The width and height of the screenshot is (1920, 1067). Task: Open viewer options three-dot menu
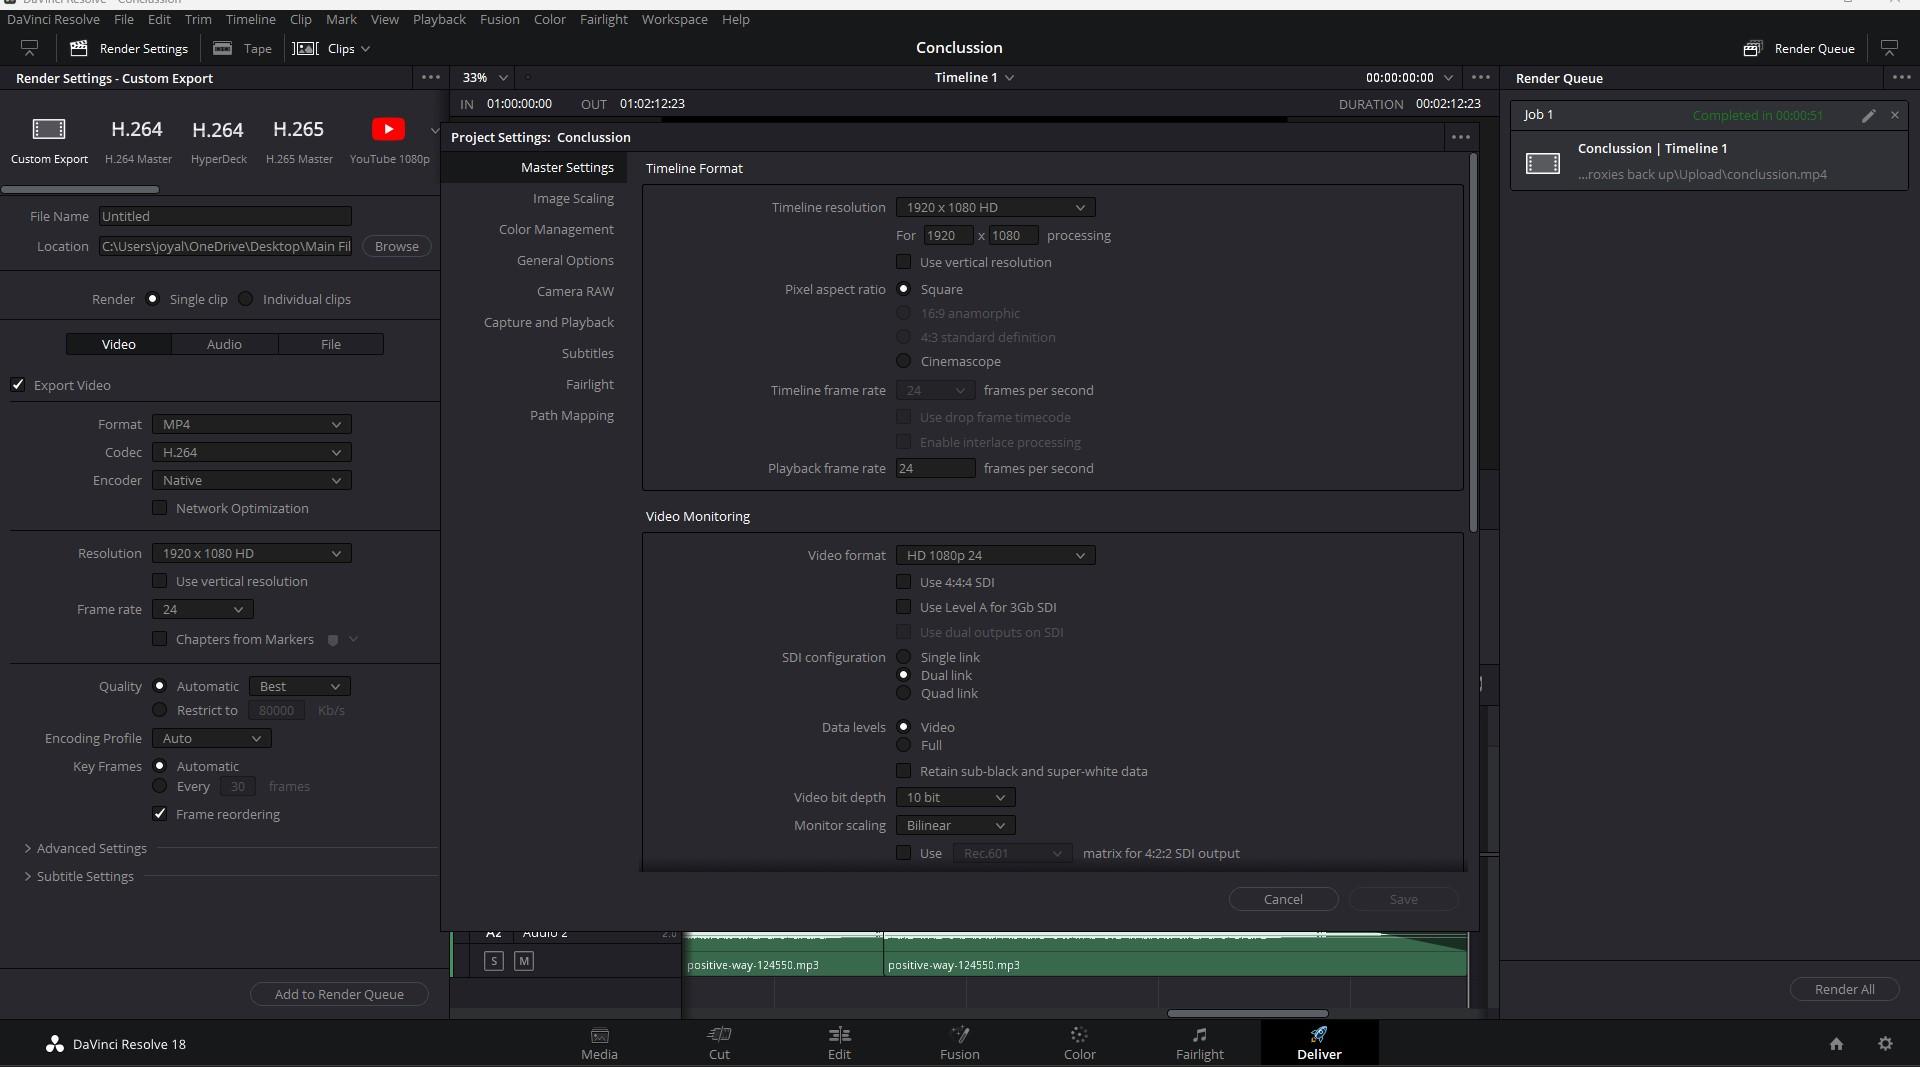1480,77
